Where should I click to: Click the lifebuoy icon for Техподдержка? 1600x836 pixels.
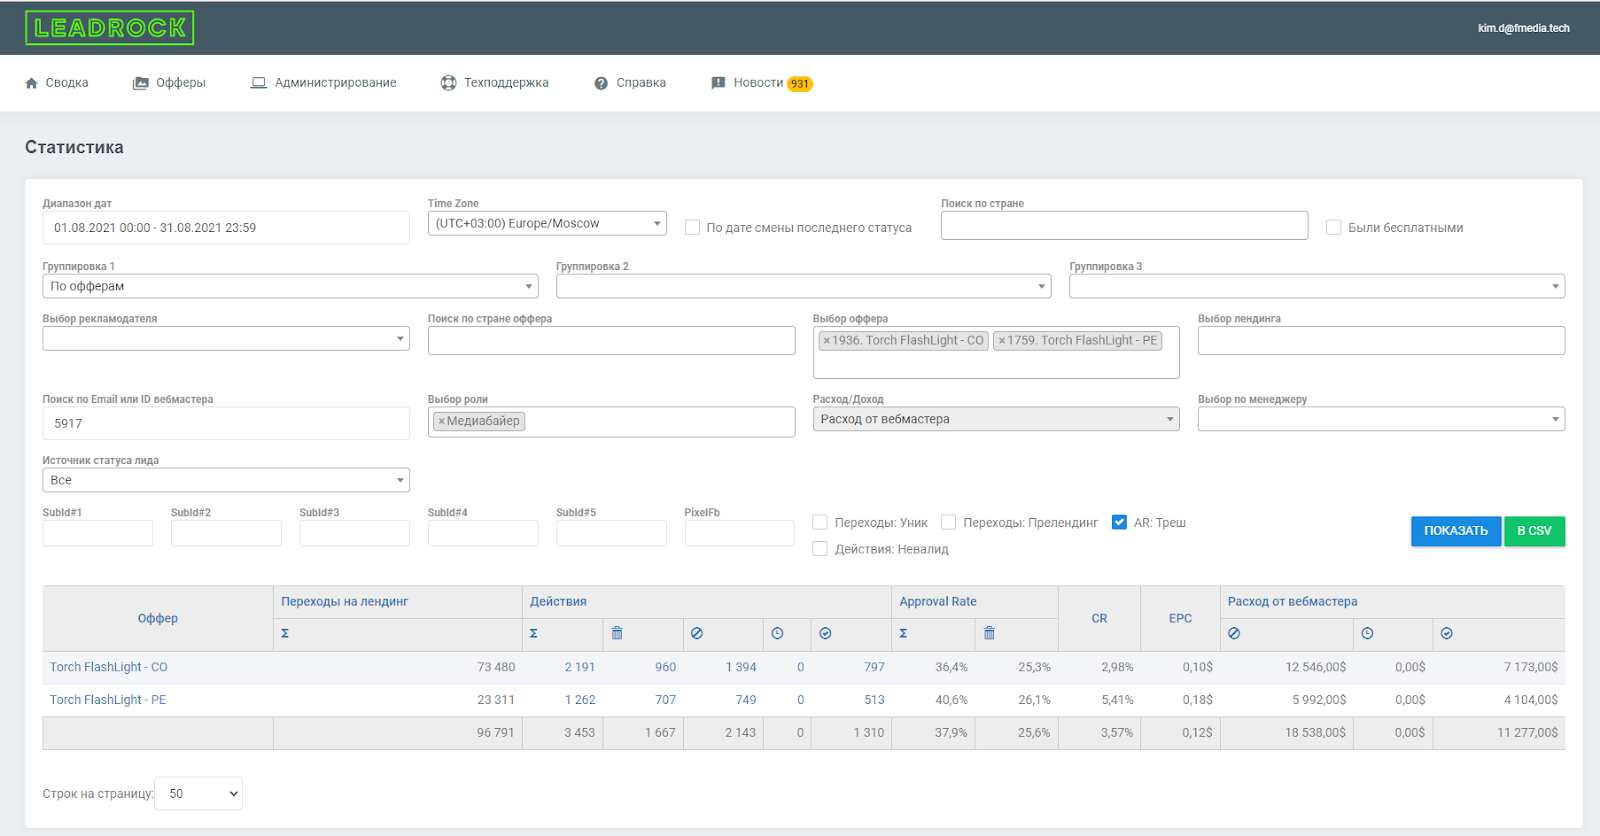tap(449, 83)
